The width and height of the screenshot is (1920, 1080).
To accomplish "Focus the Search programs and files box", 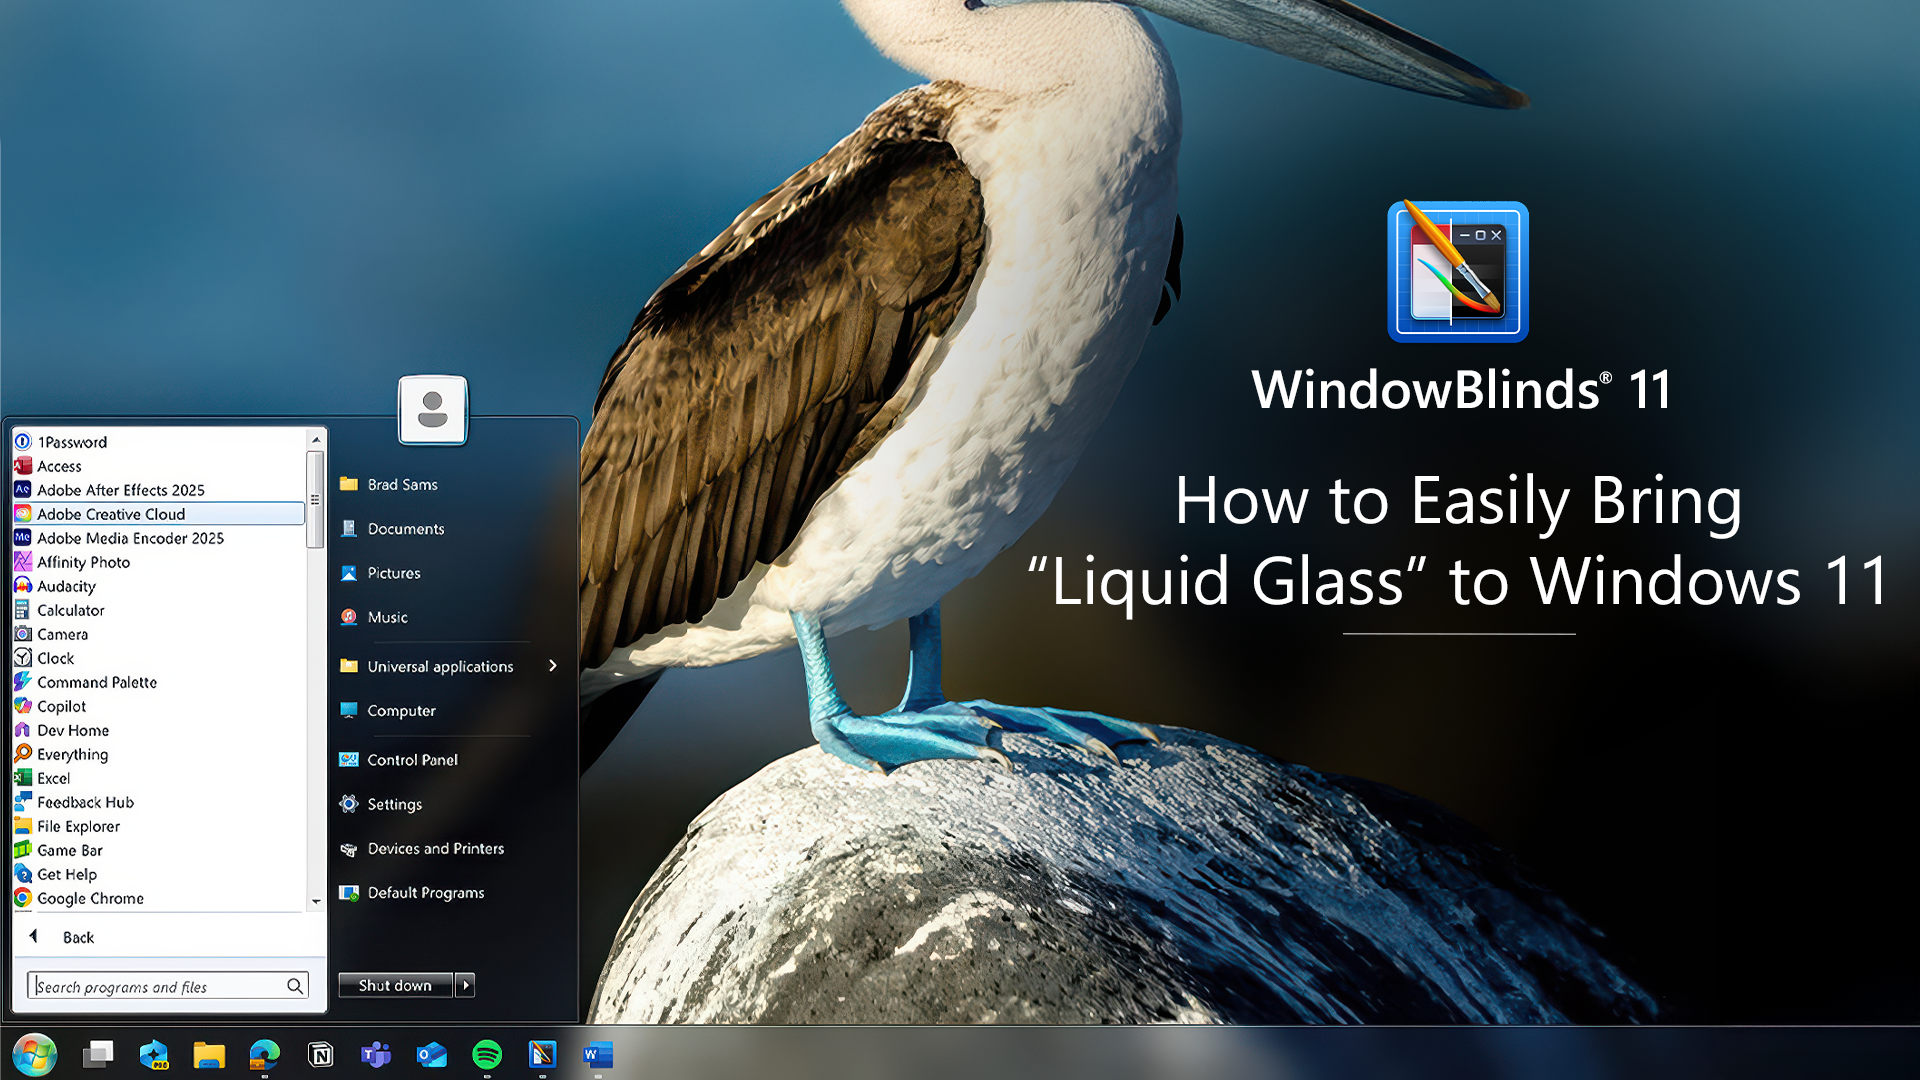I will click(168, 986).
